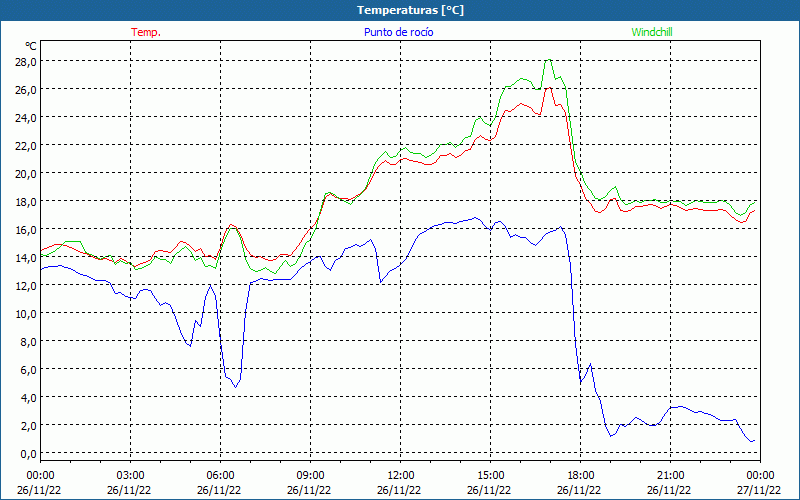The width and height of the screenshot is (800, 500).
Task: Click the 16,0 y-axis value
Action: (26, 230)
